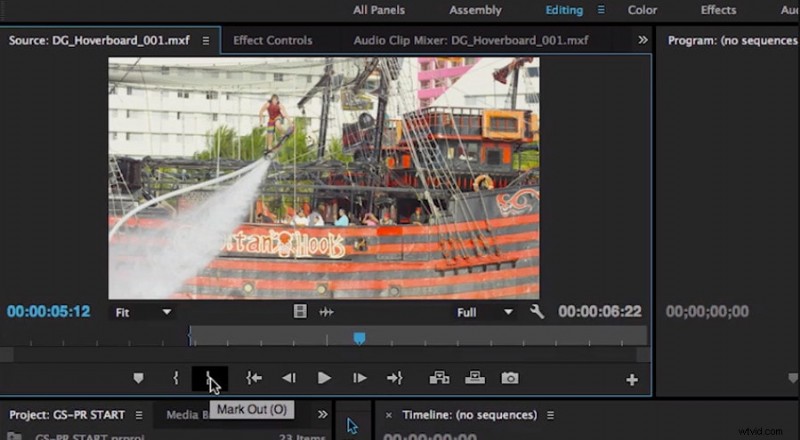Click the Insert edit icon
This screenshot has width=800, height=440.
439,378
